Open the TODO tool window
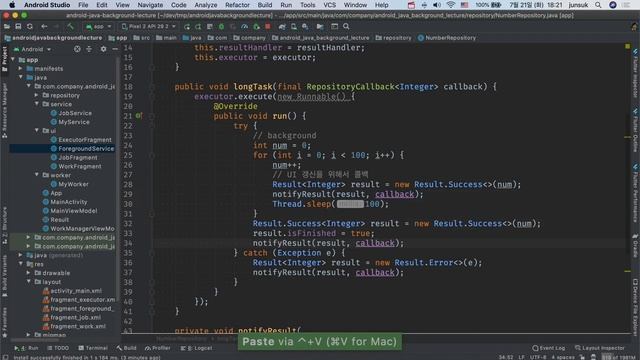The width and height of the screenshot is (640, 360). (x=58, y=348)
